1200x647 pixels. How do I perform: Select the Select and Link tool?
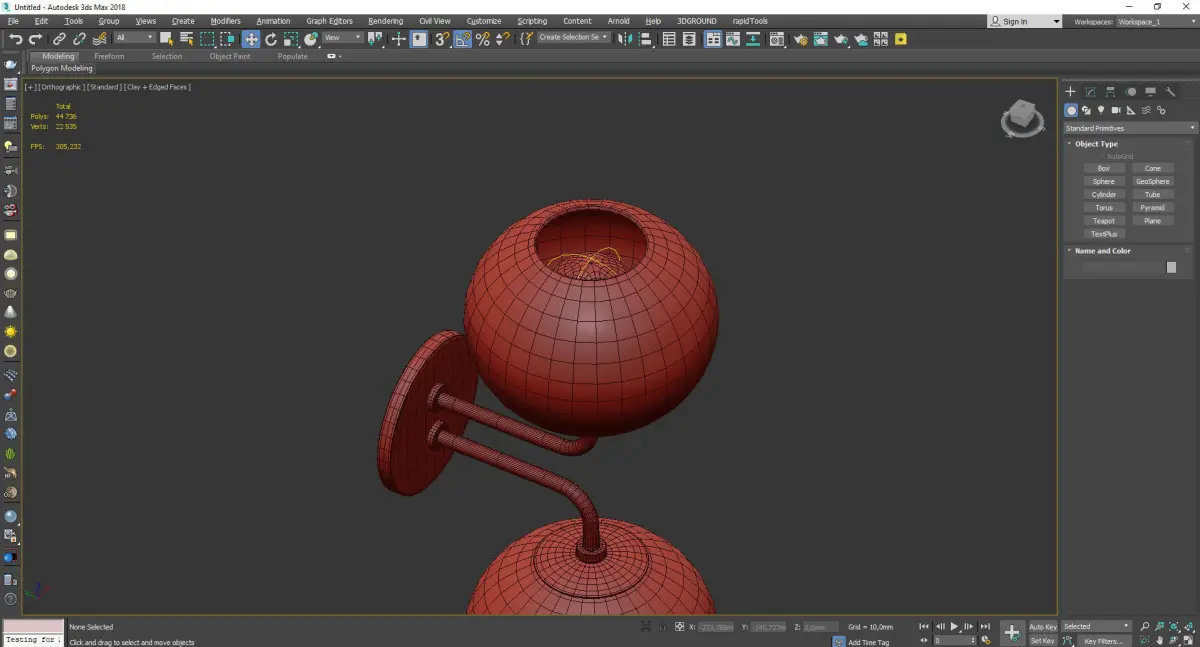coord(59,39)
